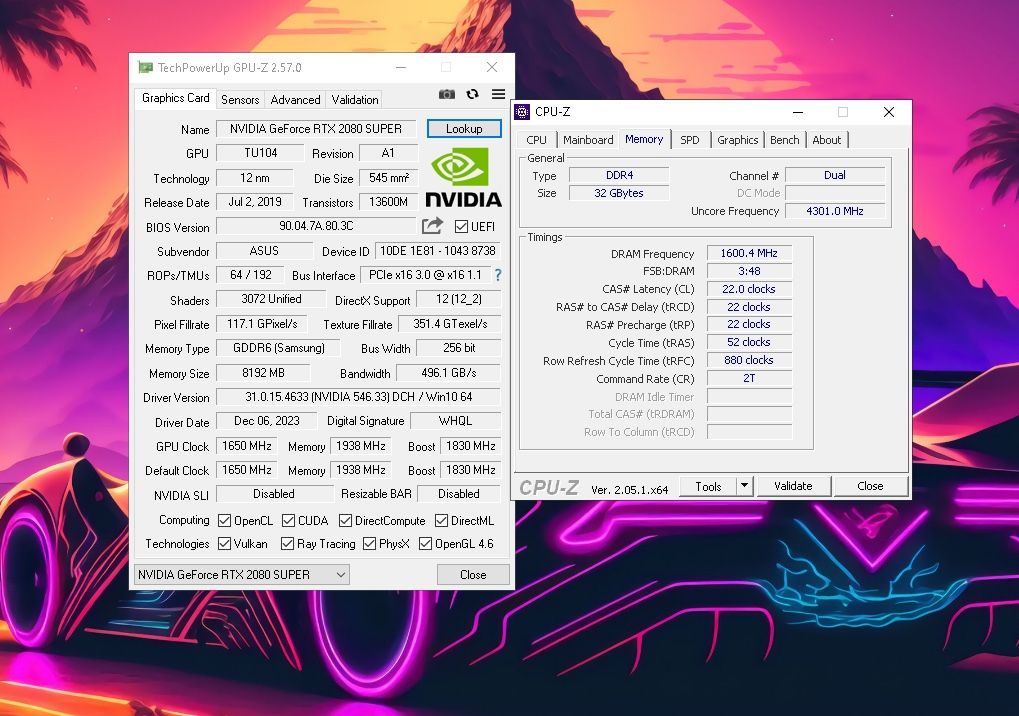Image resolution: width=1019 pixels, height=716 pixels.
Task: Click the Validate button in CPU-Z
Action: pos(793,486)
